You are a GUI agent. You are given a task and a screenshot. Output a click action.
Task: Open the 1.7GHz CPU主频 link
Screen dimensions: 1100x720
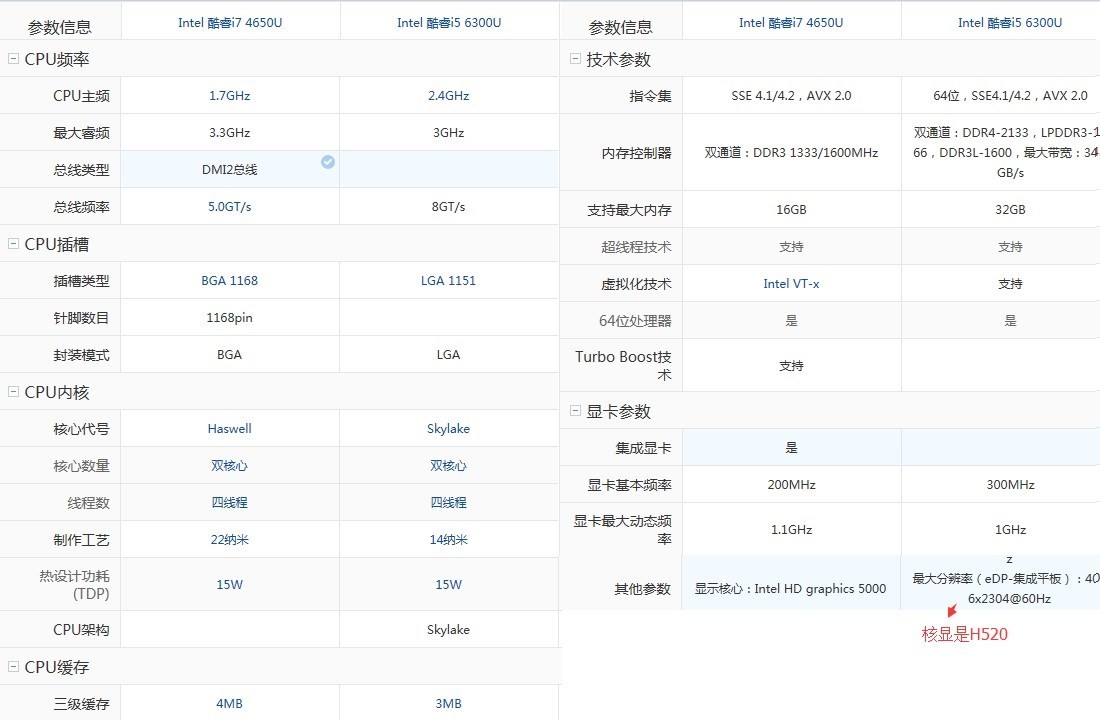click(x=229, y=96)
